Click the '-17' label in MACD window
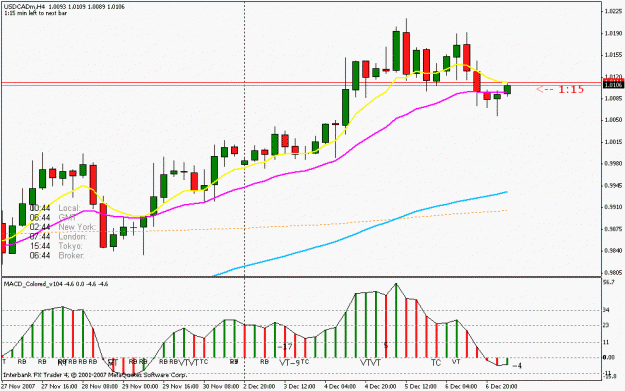The width and height of the screenshot is (625, 391). (x=285, y=347)
